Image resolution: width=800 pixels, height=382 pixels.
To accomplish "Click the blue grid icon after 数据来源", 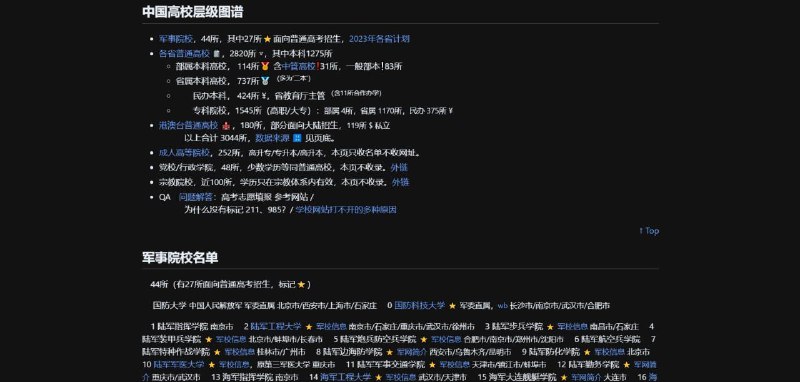I will point(297,138).
